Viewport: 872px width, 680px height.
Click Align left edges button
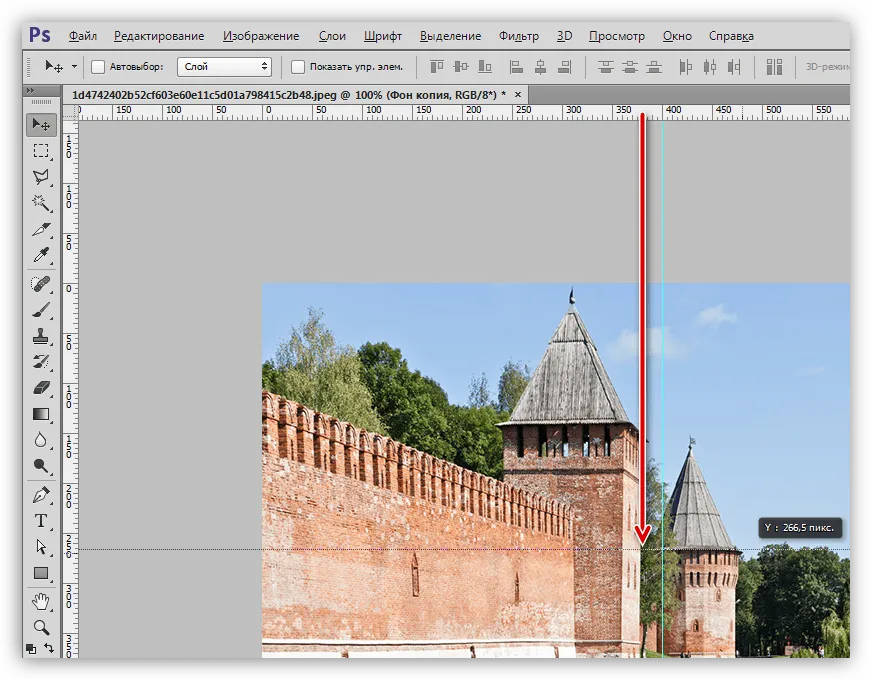click(517, 67)
